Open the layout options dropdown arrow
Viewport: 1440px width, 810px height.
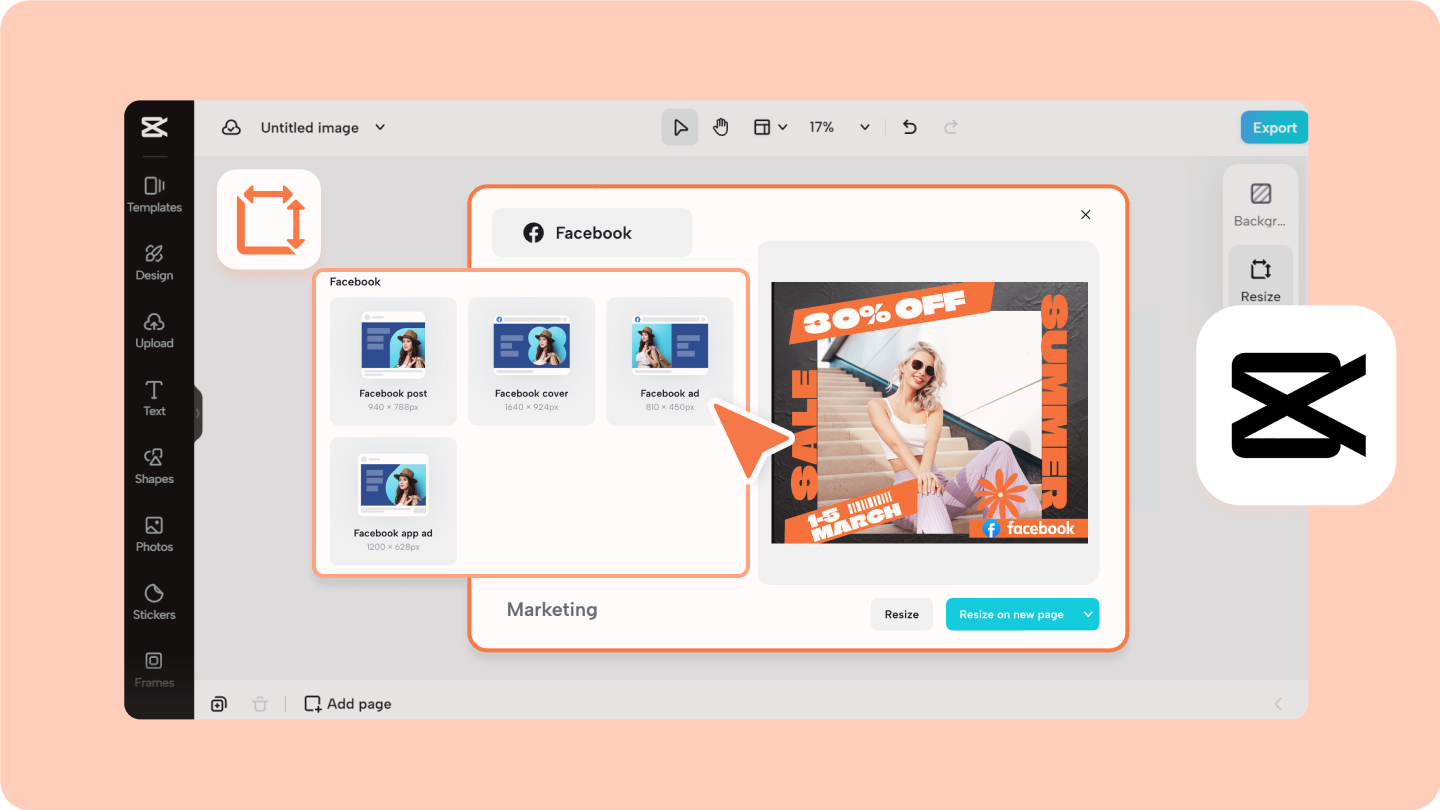(783, 127)
